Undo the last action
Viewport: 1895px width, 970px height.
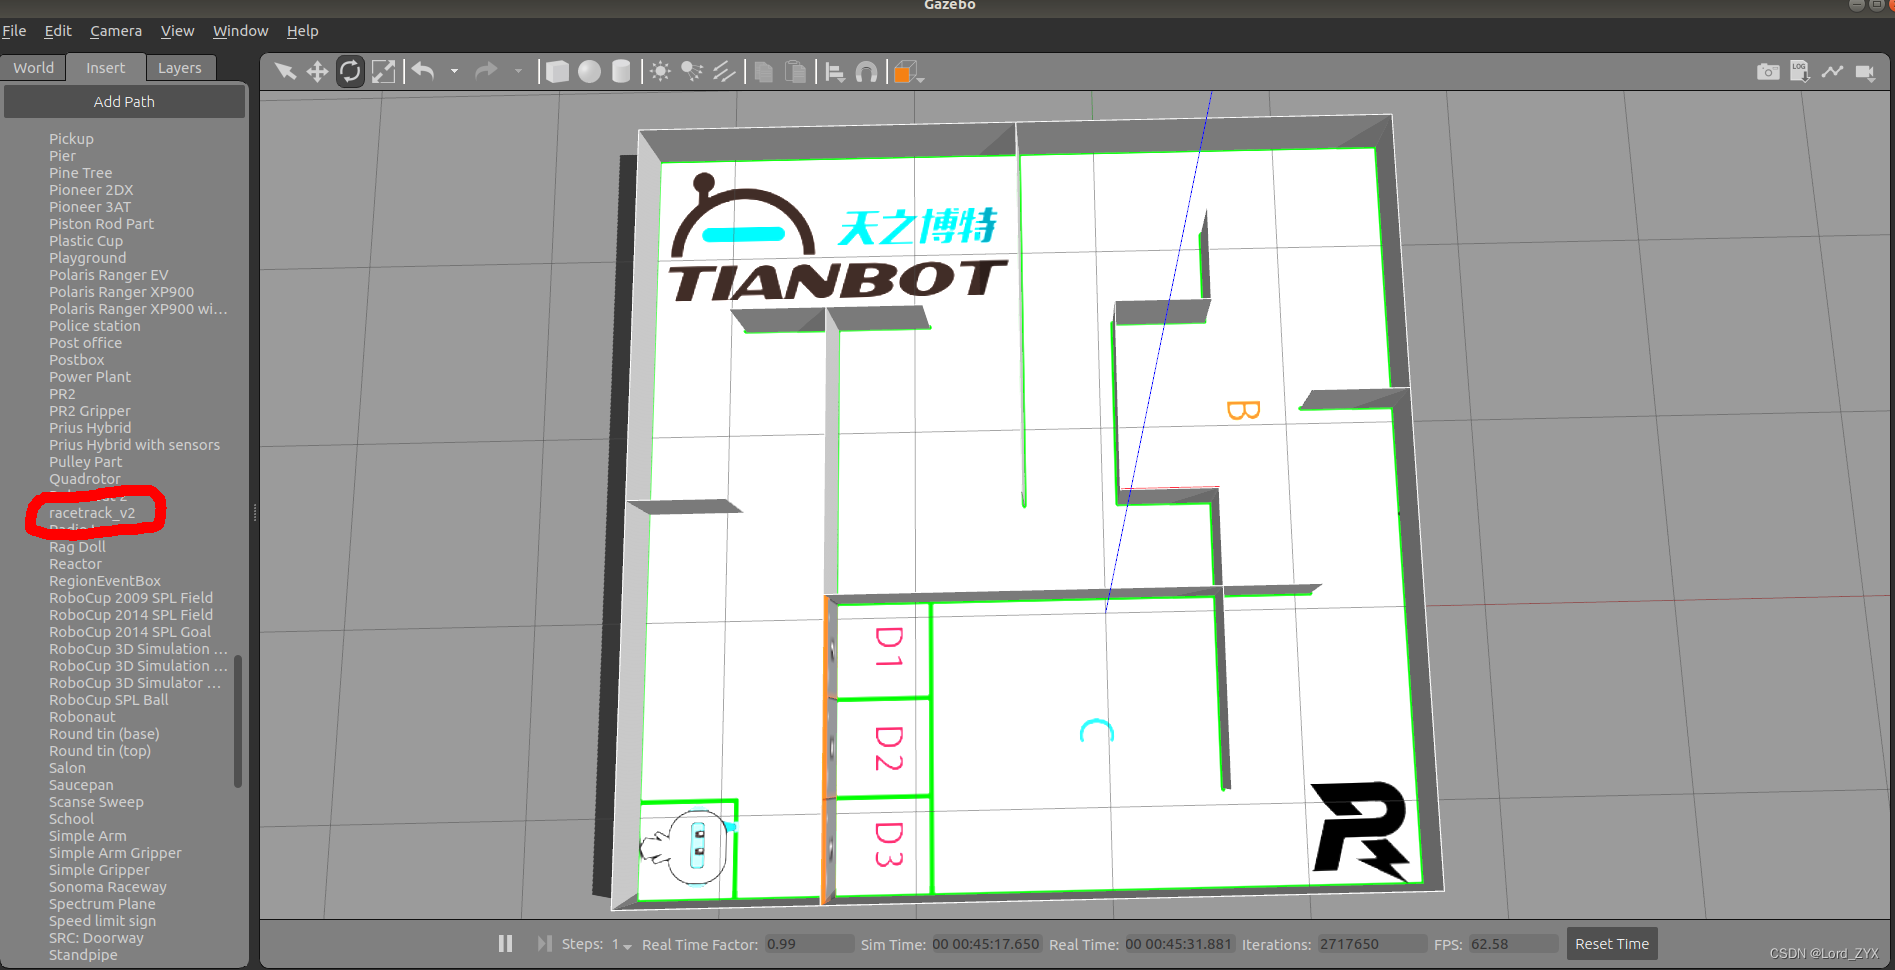423,71
